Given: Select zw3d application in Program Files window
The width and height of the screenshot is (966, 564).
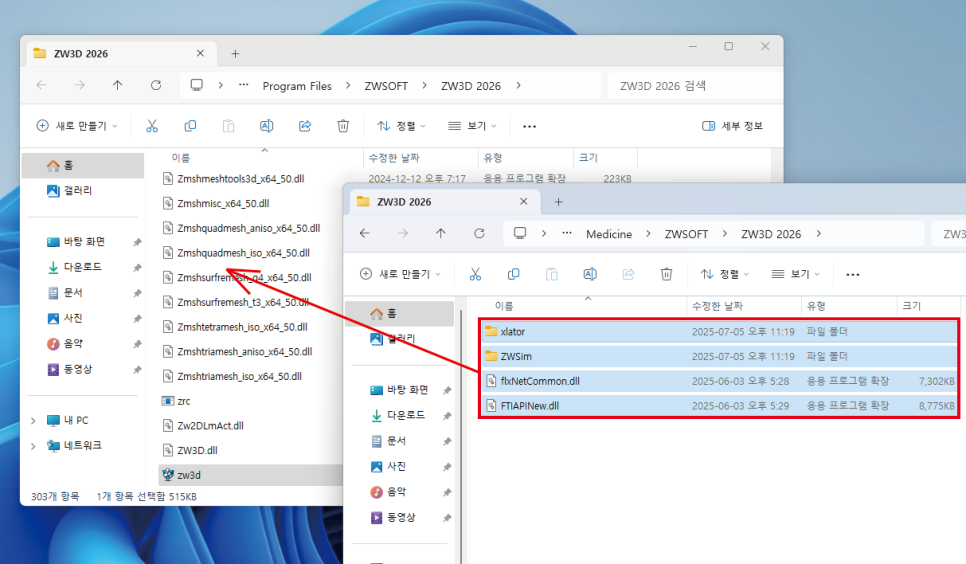Looking at the screenshot, I should click(x=251, y=475).
